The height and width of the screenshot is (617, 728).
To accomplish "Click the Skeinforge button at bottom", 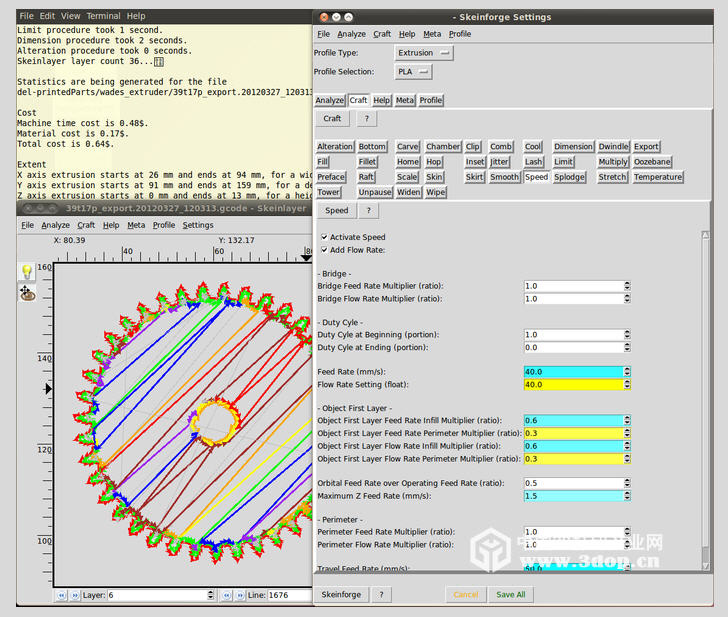I will click(341, 595).
